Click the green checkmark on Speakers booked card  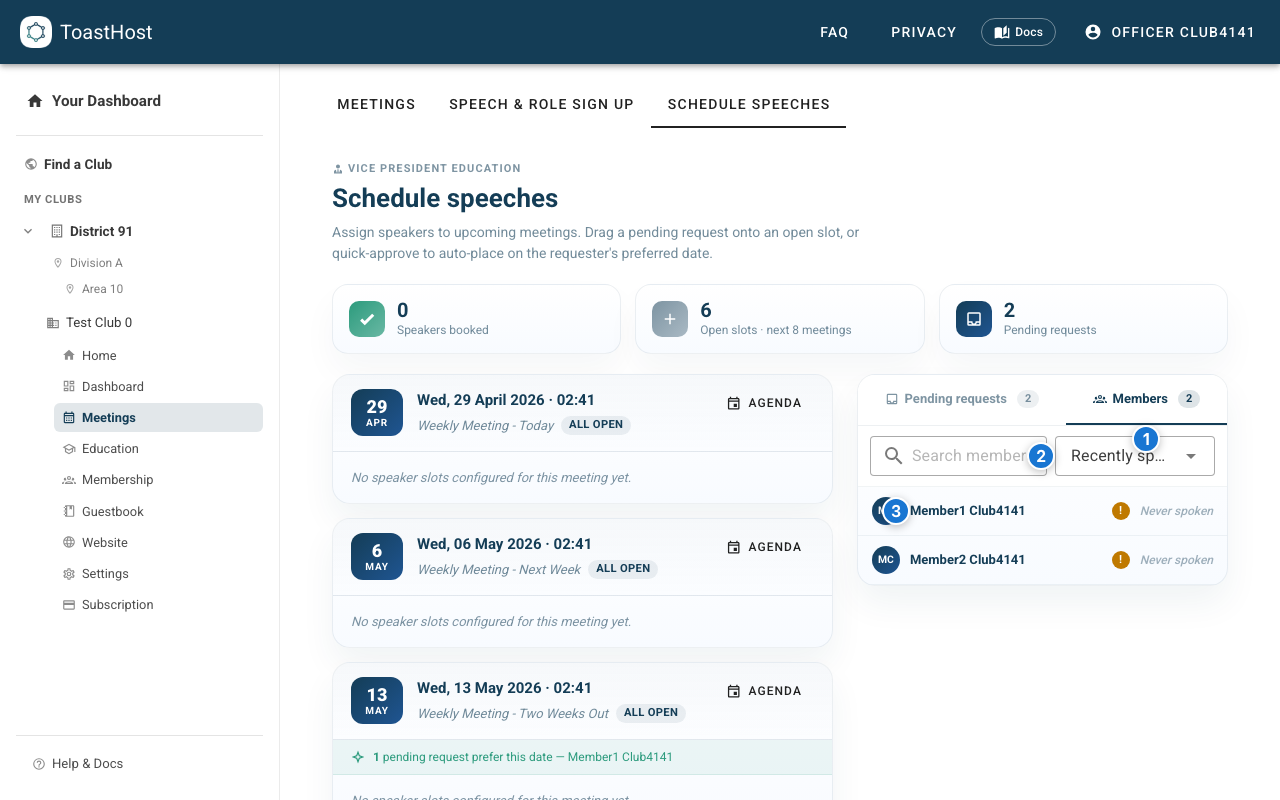[x=367, y=318]
